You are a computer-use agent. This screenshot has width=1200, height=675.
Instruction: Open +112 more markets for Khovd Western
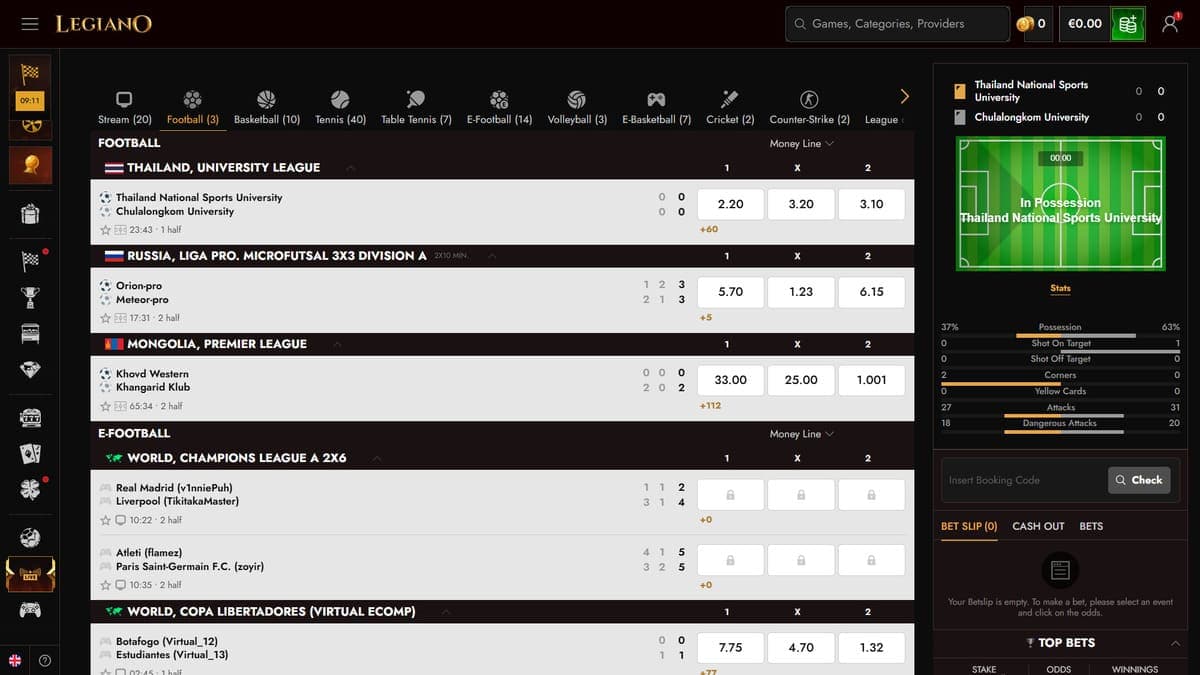pyautogui.click(x=710, y=406)
